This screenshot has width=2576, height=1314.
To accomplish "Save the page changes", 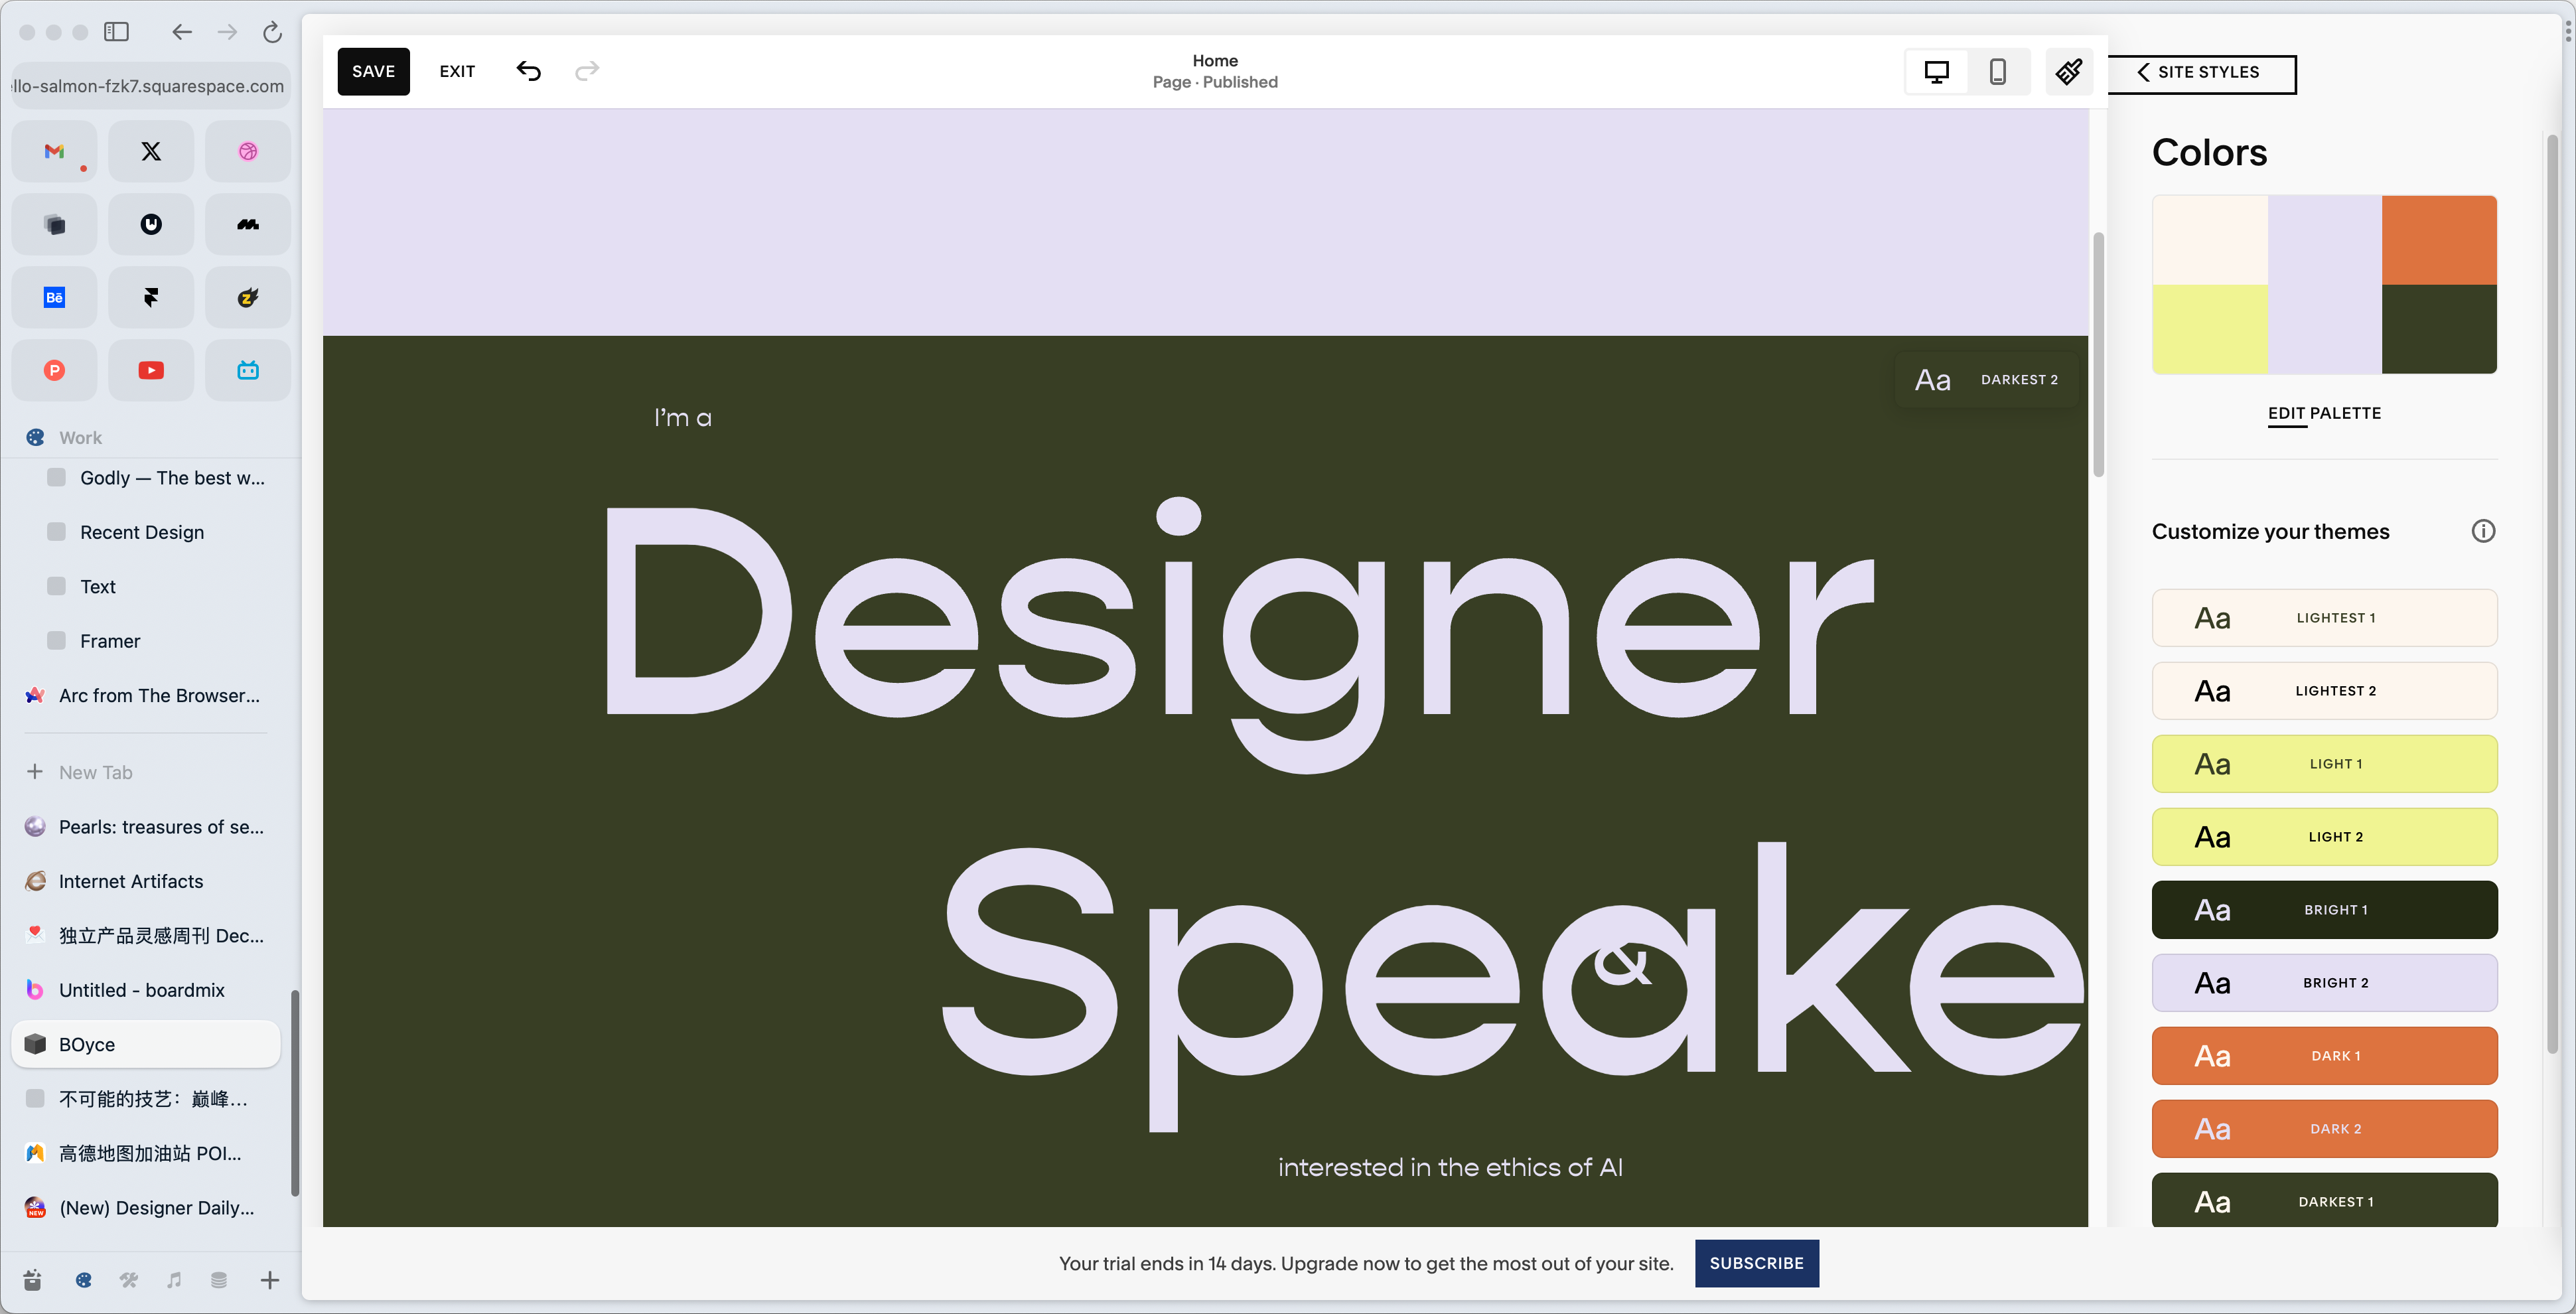I will click(373, 71).
